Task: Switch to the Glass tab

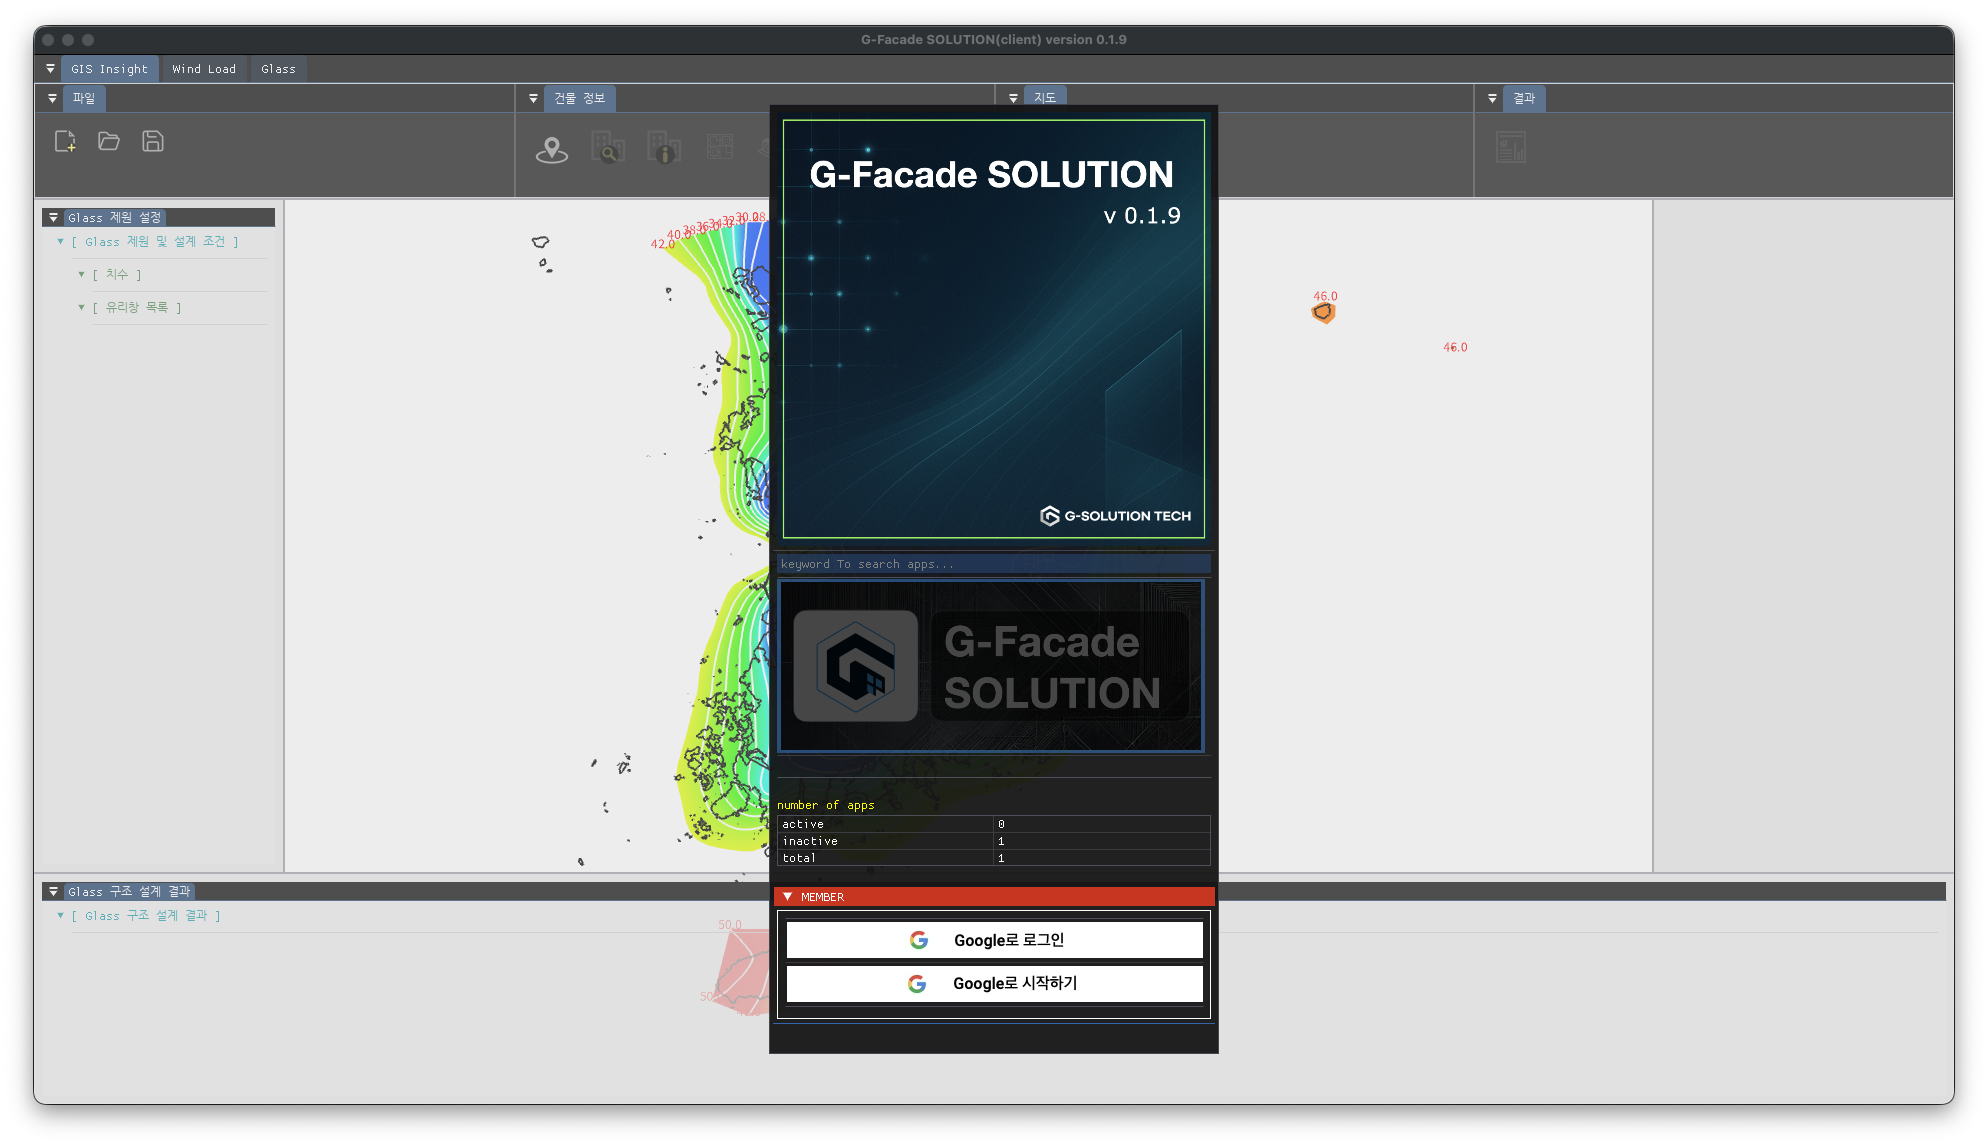Action: coord(278,69)
